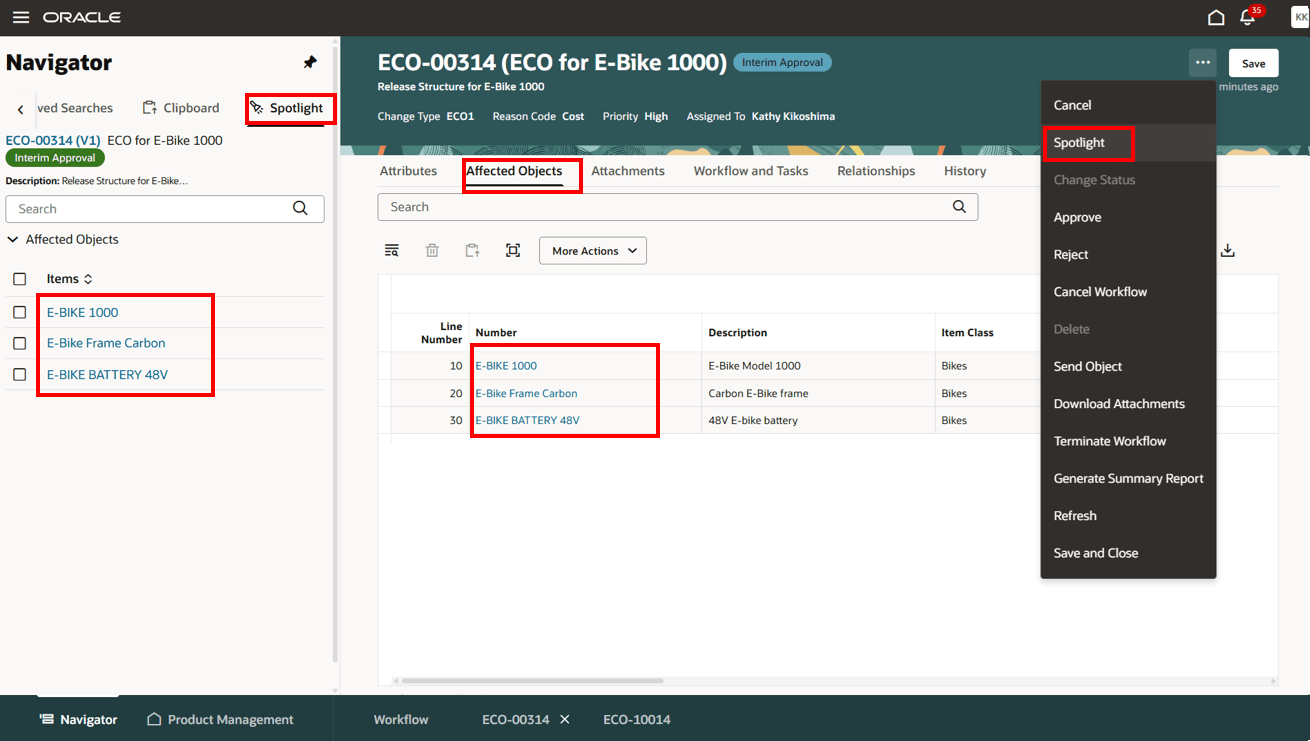This screenshot has height=741, width=1310.
Task: Open the query by example filter icon
Action: point(392,250)
